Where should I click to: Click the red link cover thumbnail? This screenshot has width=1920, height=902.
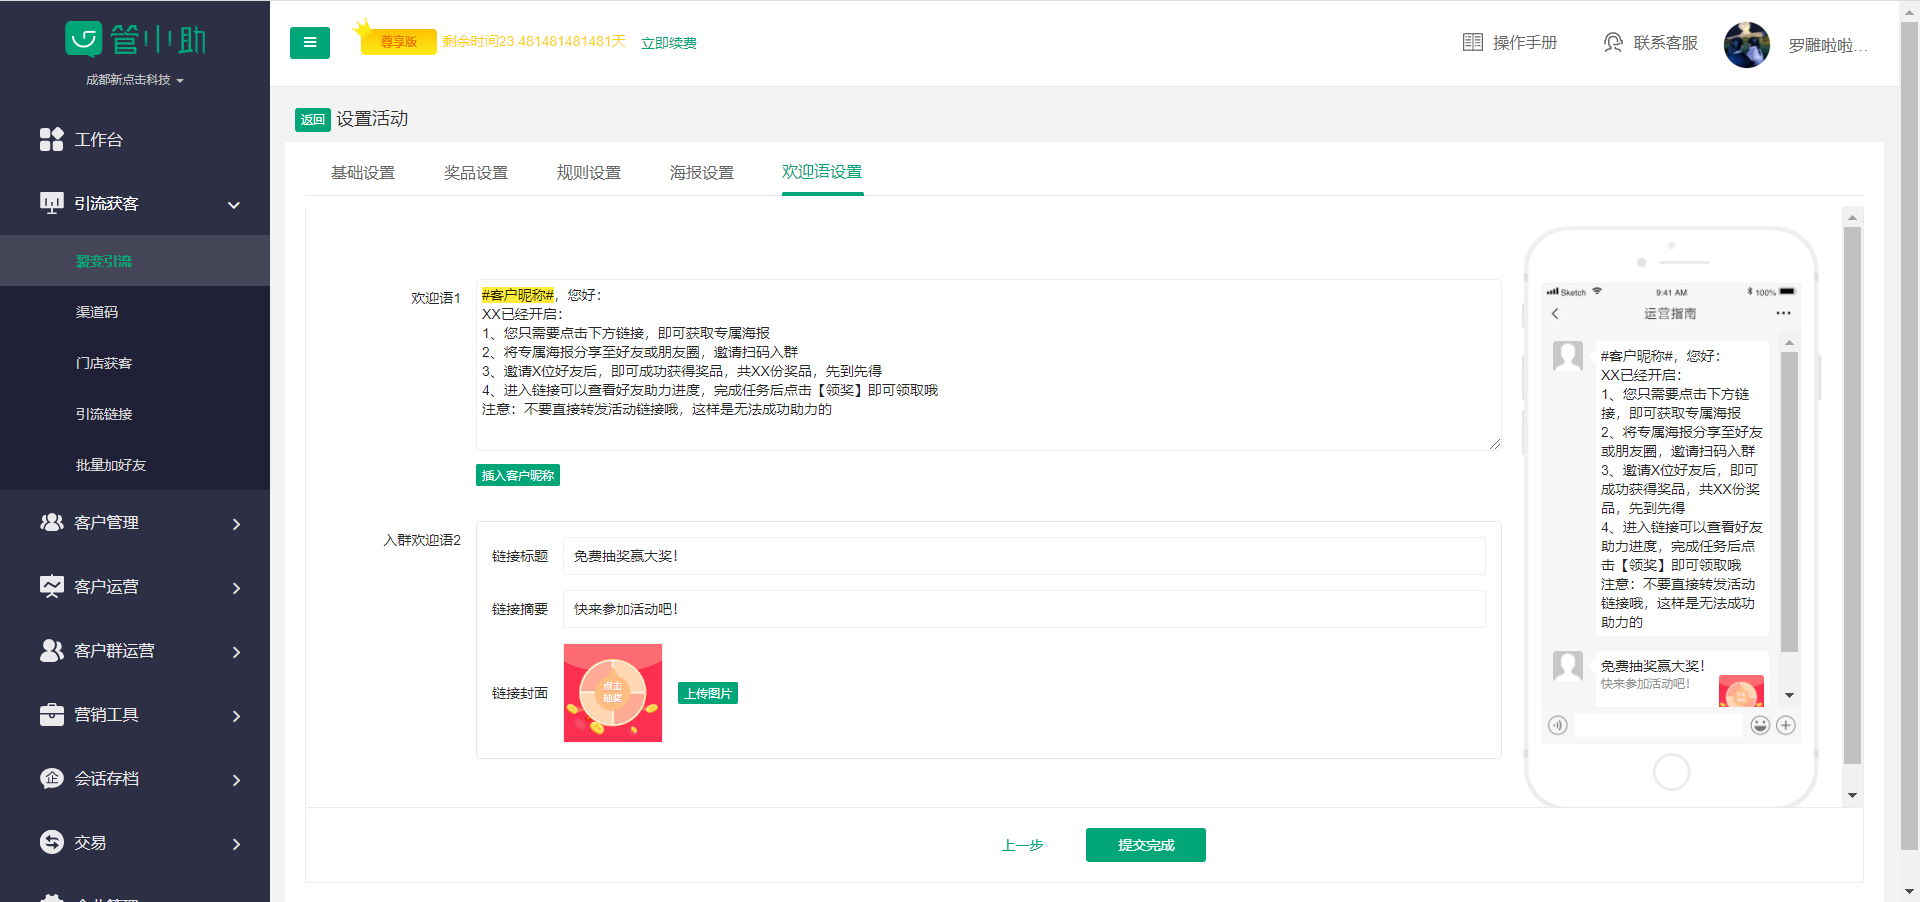[613, 693]
